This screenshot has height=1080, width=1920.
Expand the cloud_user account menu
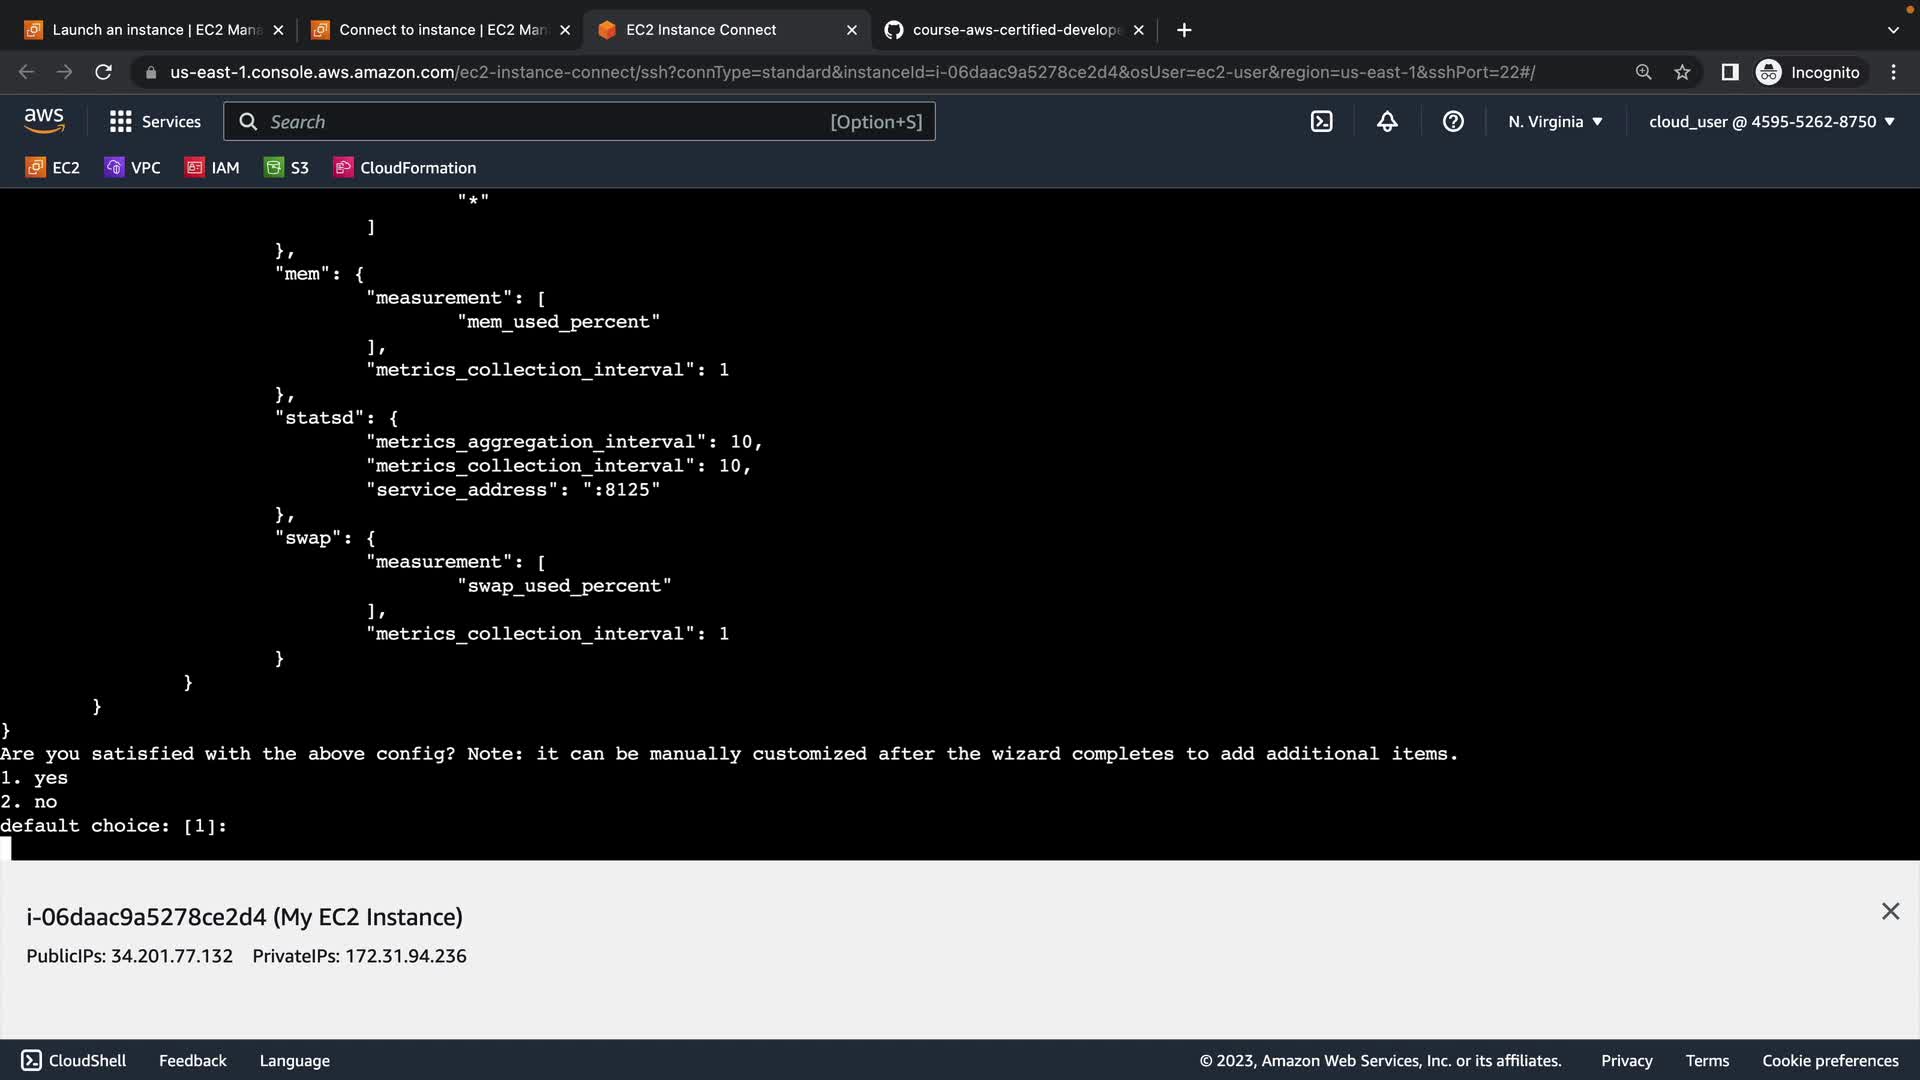[x=1771, y=121]
